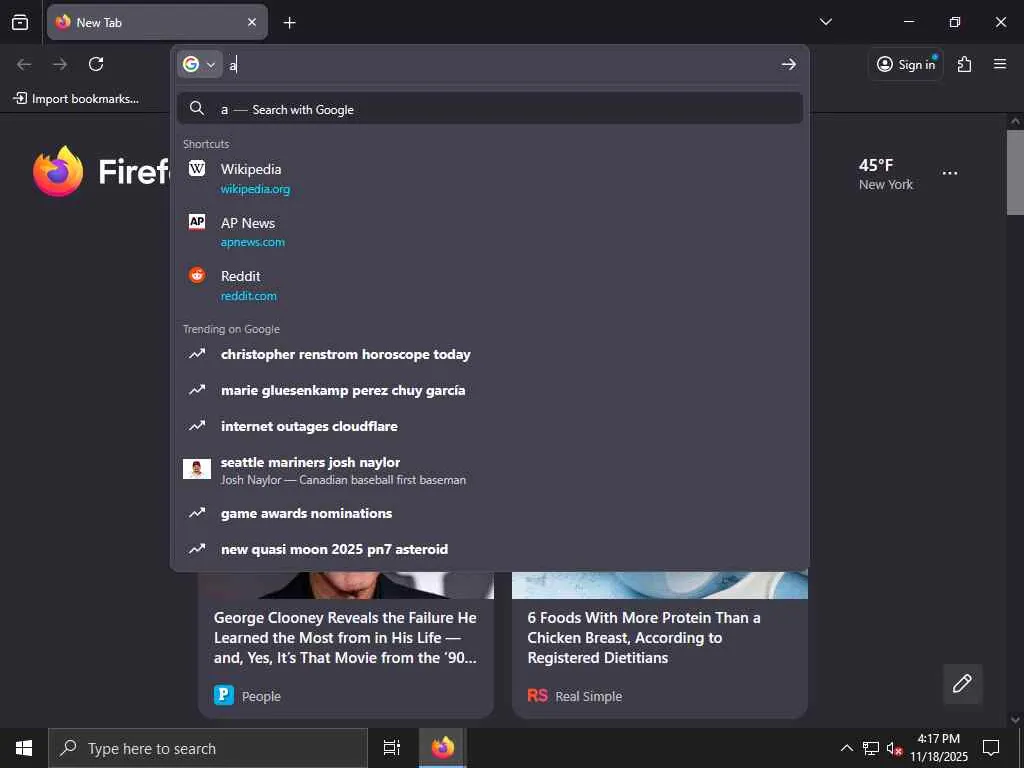1024x768 pixels.
Task: Reload the current page
Action: tap(96, 64)
